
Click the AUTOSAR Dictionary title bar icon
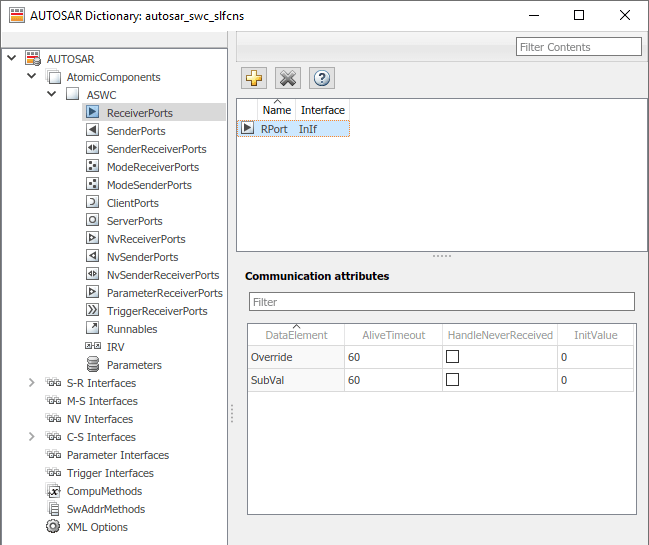click(17, 15)
